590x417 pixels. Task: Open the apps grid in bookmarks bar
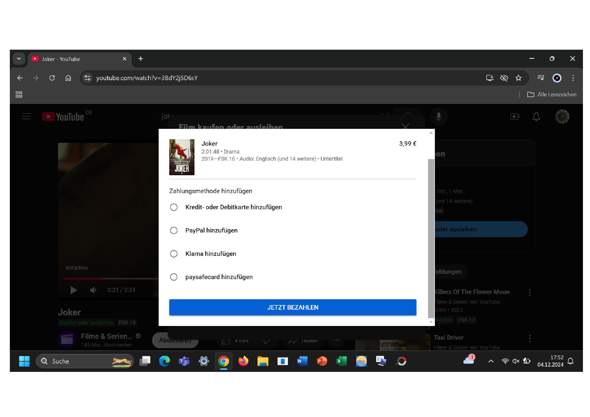pos(19,94)
